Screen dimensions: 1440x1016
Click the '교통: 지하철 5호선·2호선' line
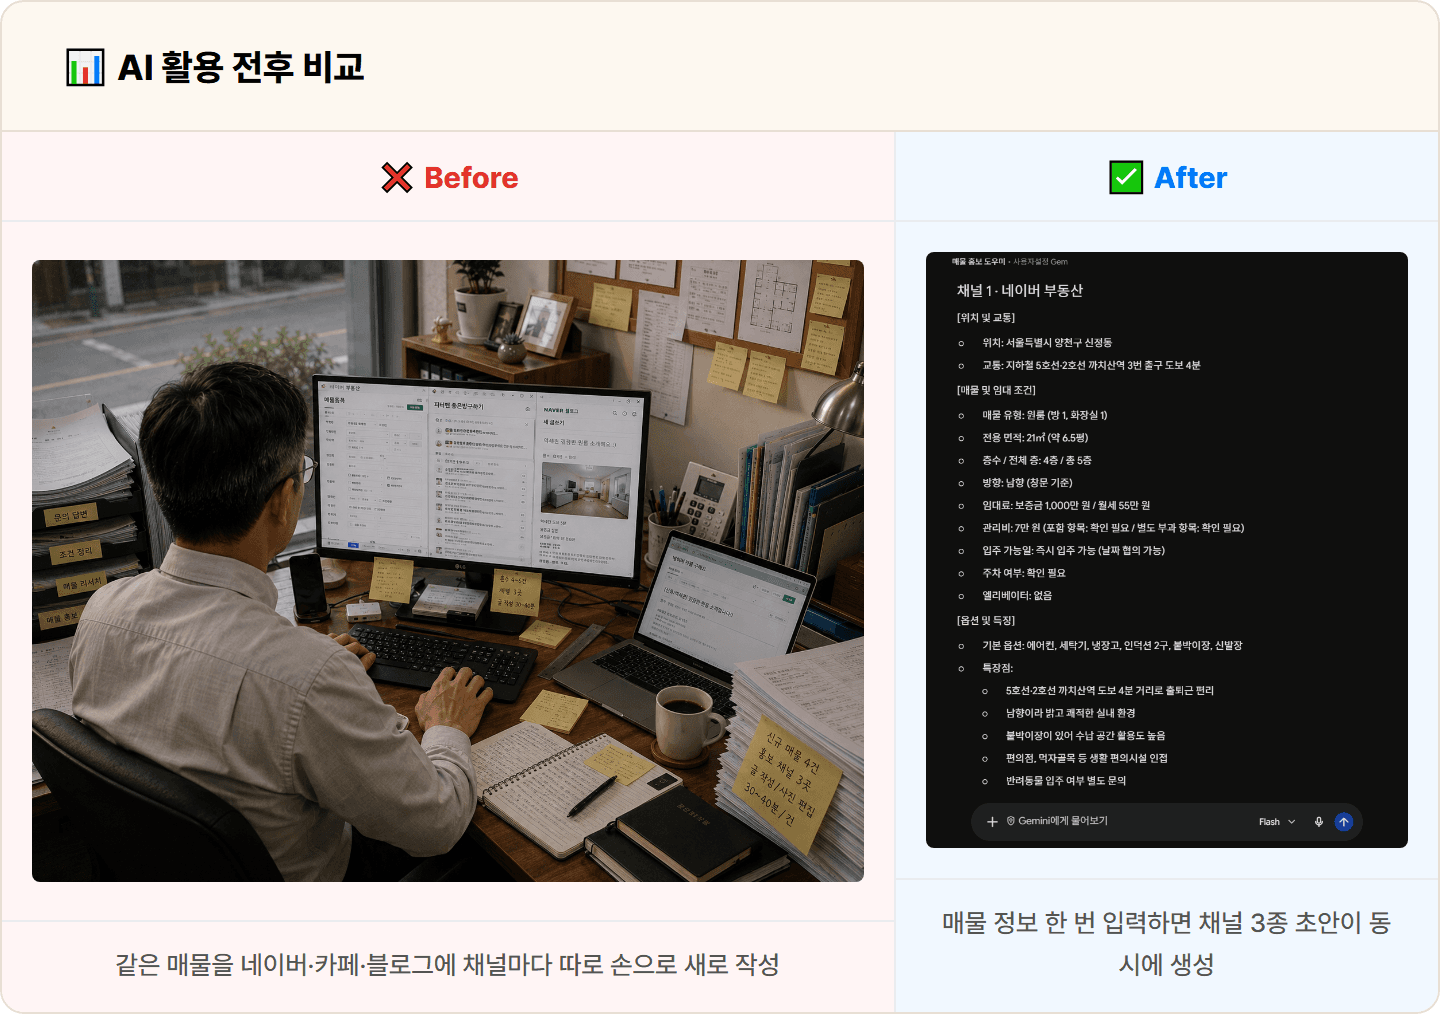tap(1090, 366)
